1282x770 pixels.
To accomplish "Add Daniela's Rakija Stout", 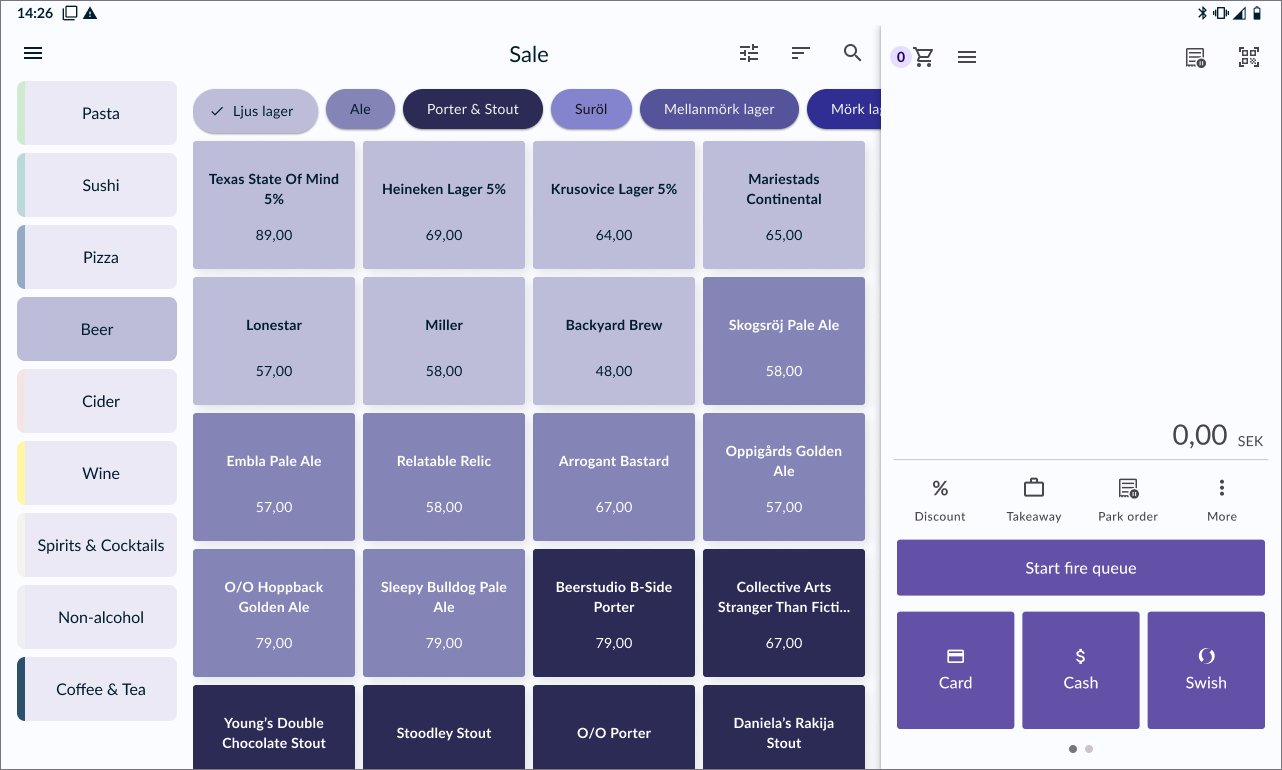I will click(784, 727).
